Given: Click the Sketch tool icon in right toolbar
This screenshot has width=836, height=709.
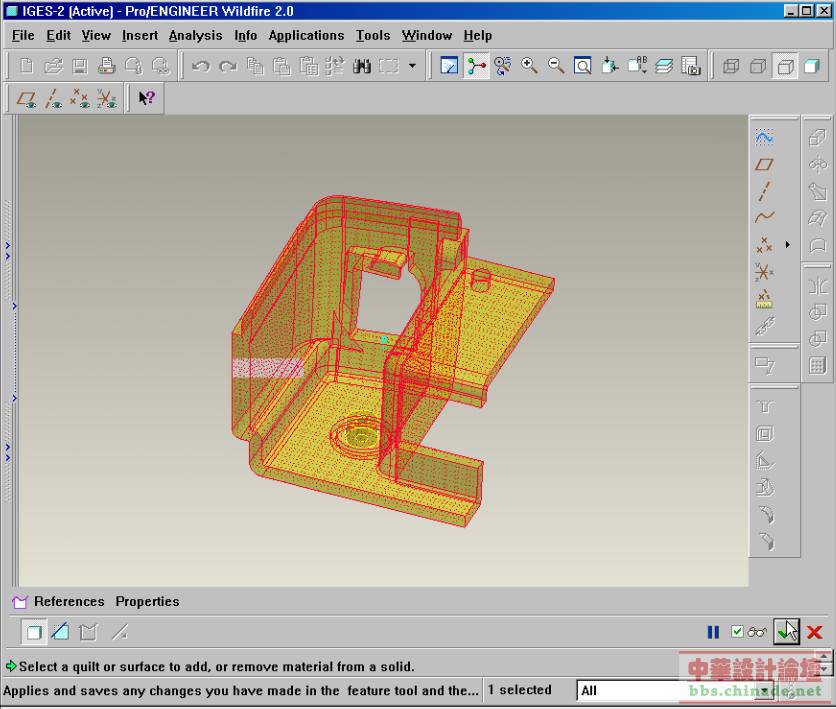Looking at the screenshot, I should 764,137.
